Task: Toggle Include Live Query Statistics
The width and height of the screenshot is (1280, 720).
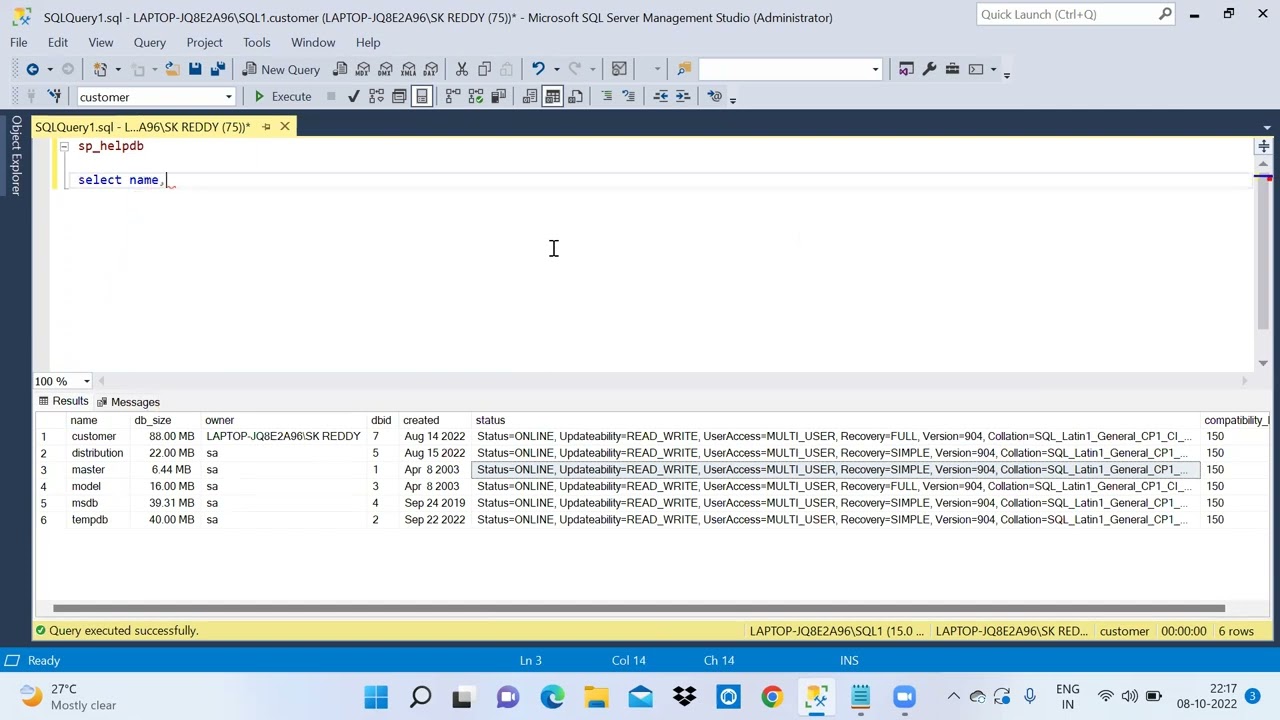Action: (476, 96)
